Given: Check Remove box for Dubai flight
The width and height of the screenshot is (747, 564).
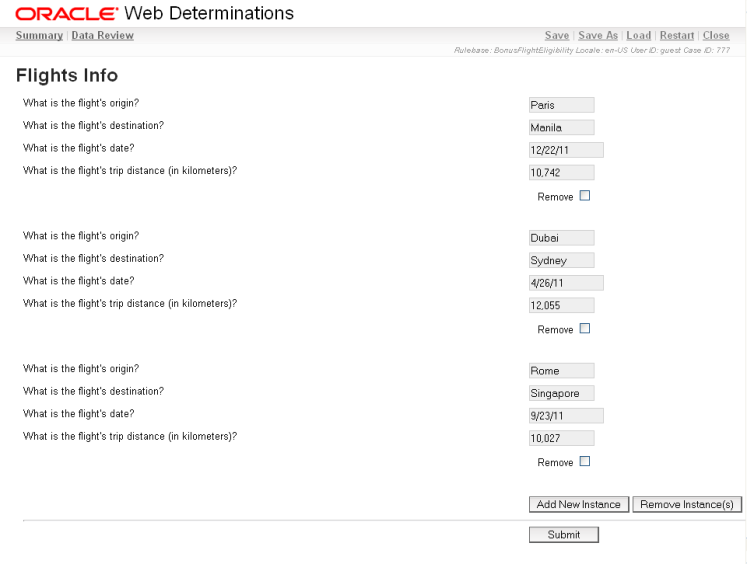Looking at the screenshot, I should 585,328.
